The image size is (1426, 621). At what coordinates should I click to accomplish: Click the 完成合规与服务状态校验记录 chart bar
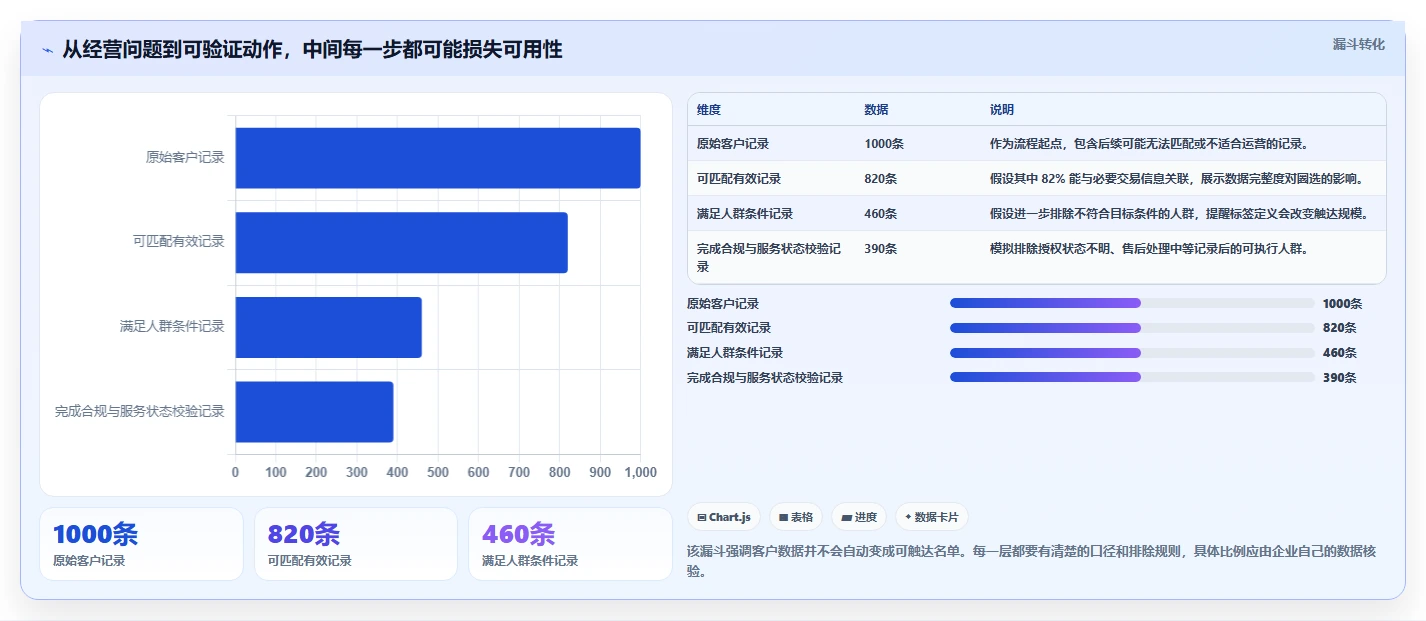point(315,411)
